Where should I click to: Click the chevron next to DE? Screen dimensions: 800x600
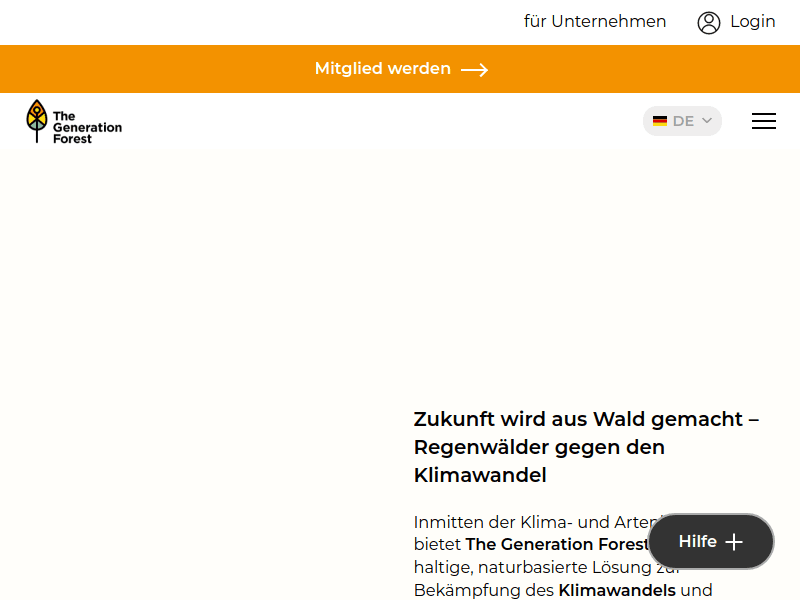click(x=706, y=120)
